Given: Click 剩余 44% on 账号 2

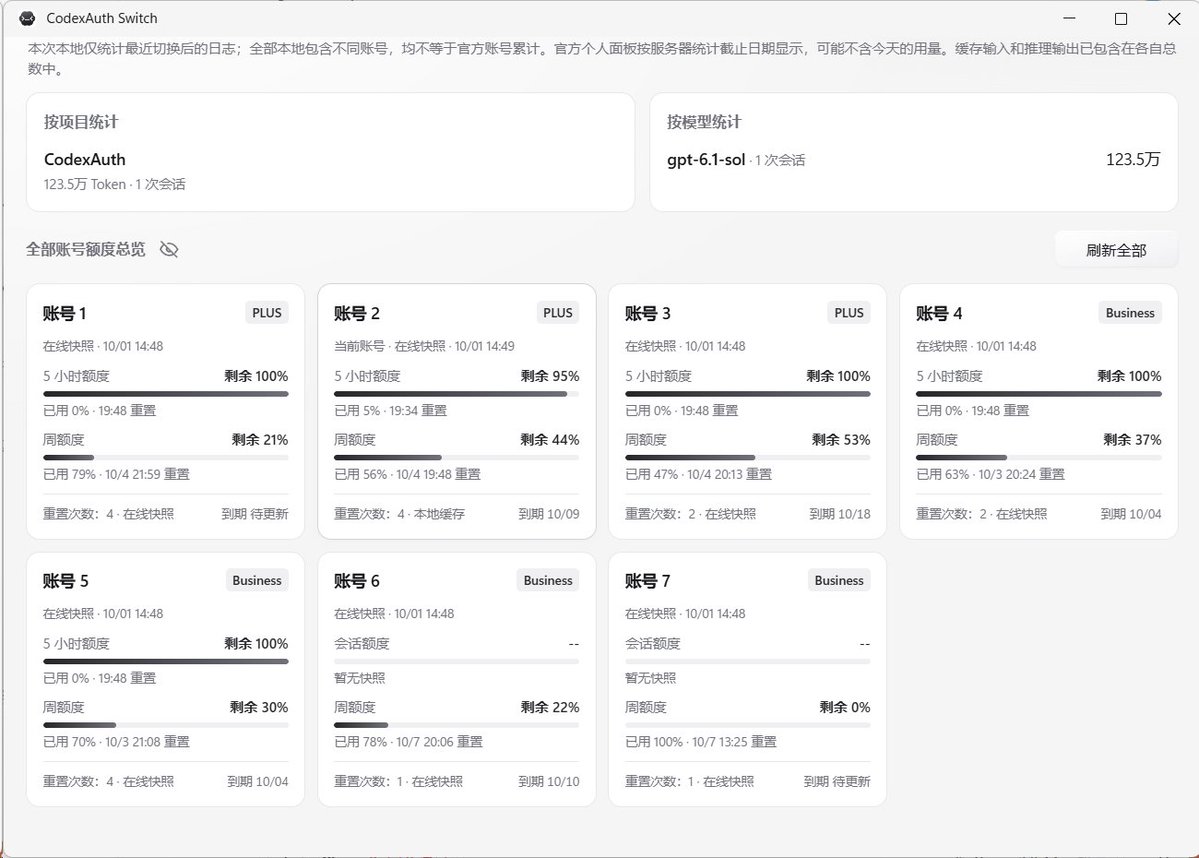Looking at the screenshot, I should [x=550, y=440].
